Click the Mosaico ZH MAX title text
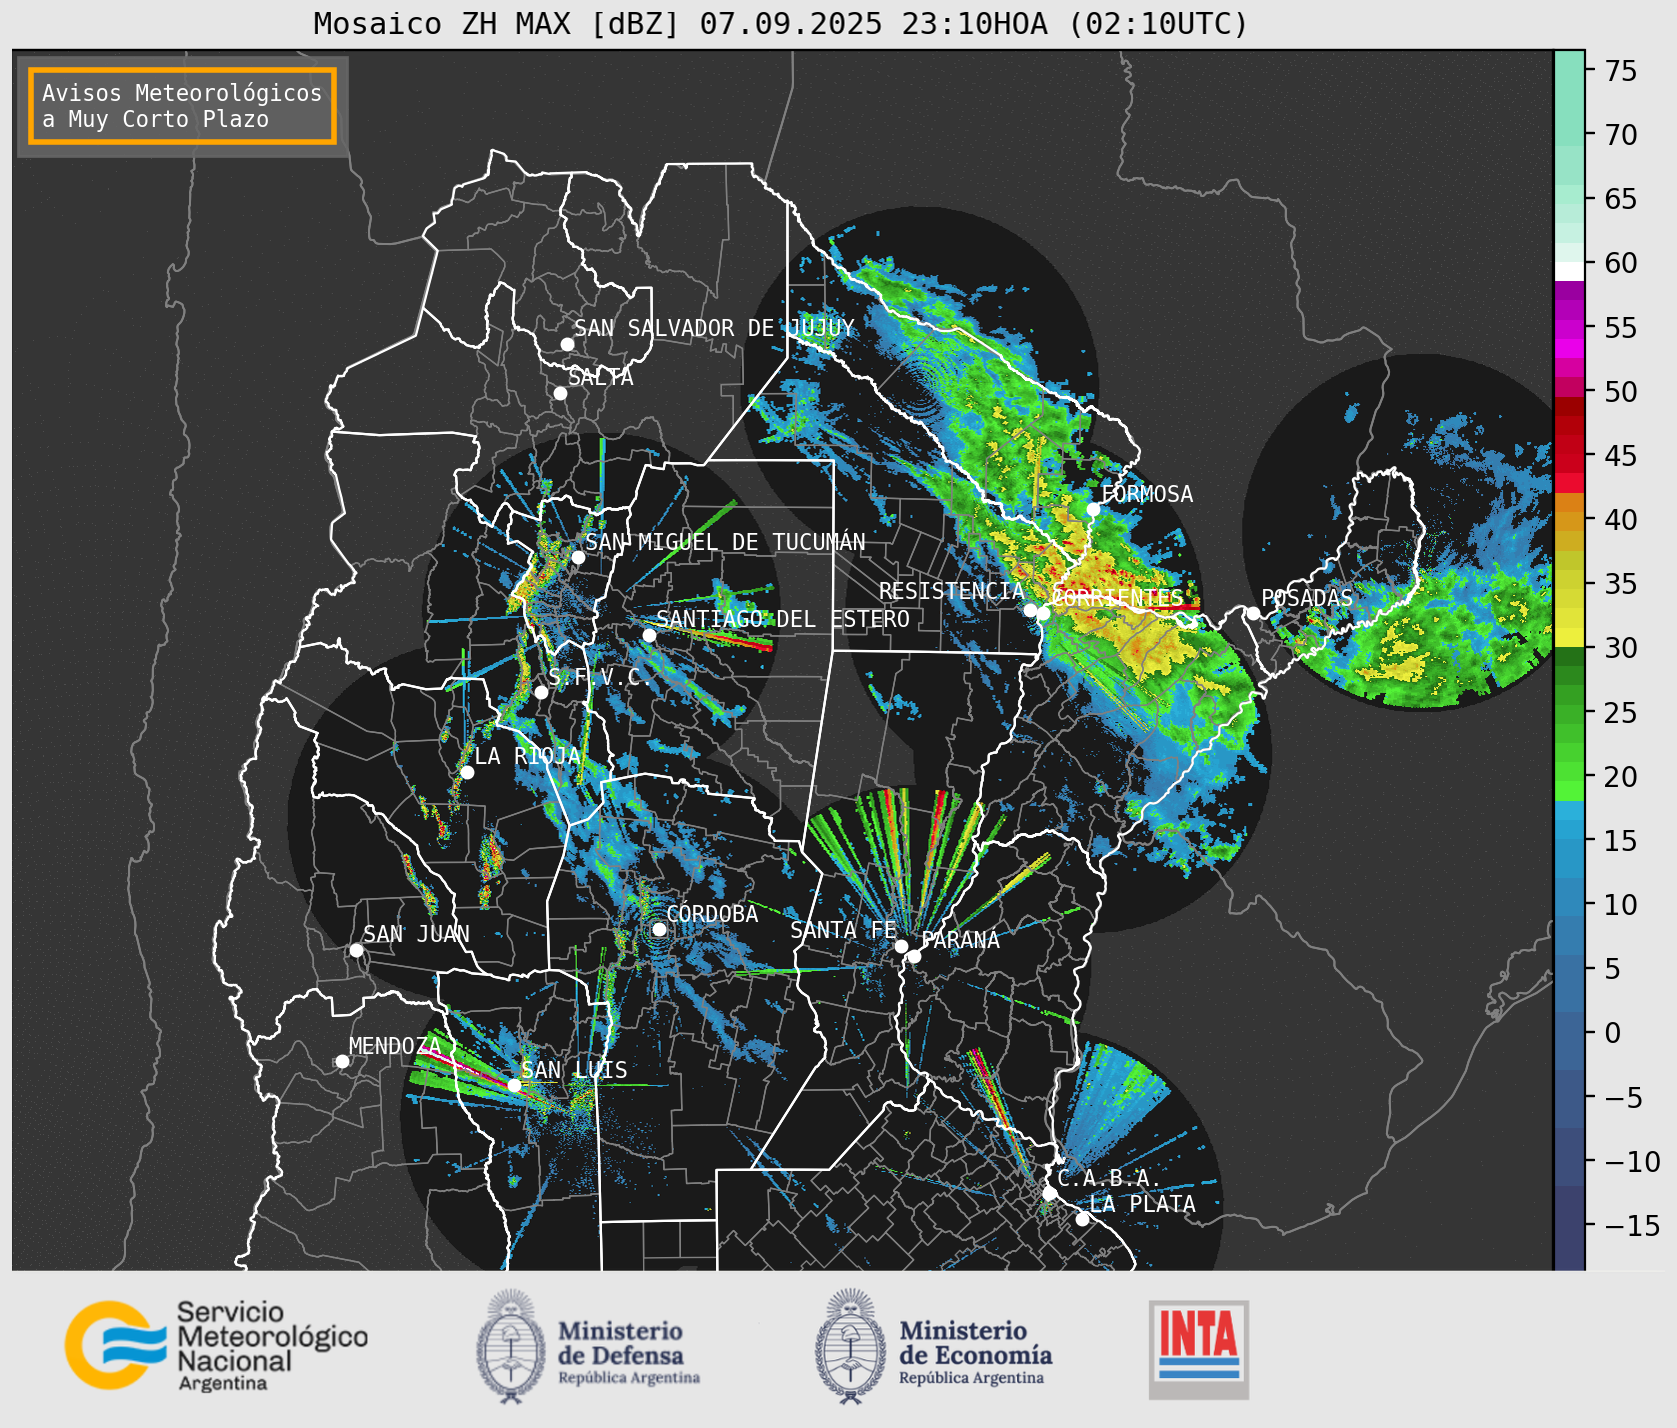Viewport: 1677px width, 1428px height. (x=780, y=23)
